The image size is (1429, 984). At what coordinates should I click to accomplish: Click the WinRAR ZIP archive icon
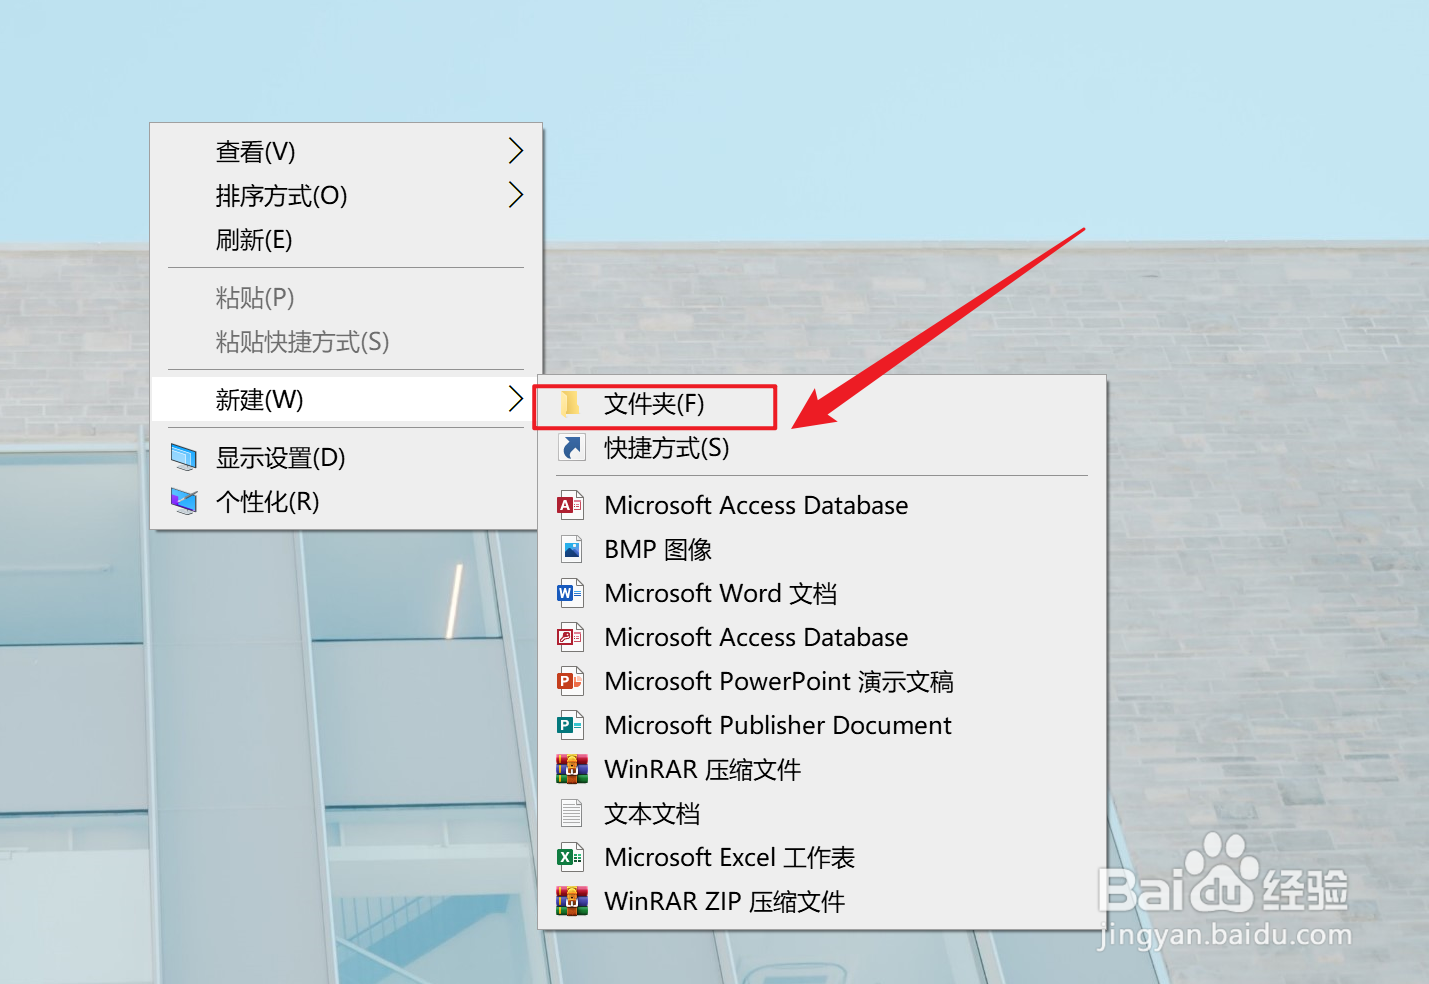pos(571,901)
